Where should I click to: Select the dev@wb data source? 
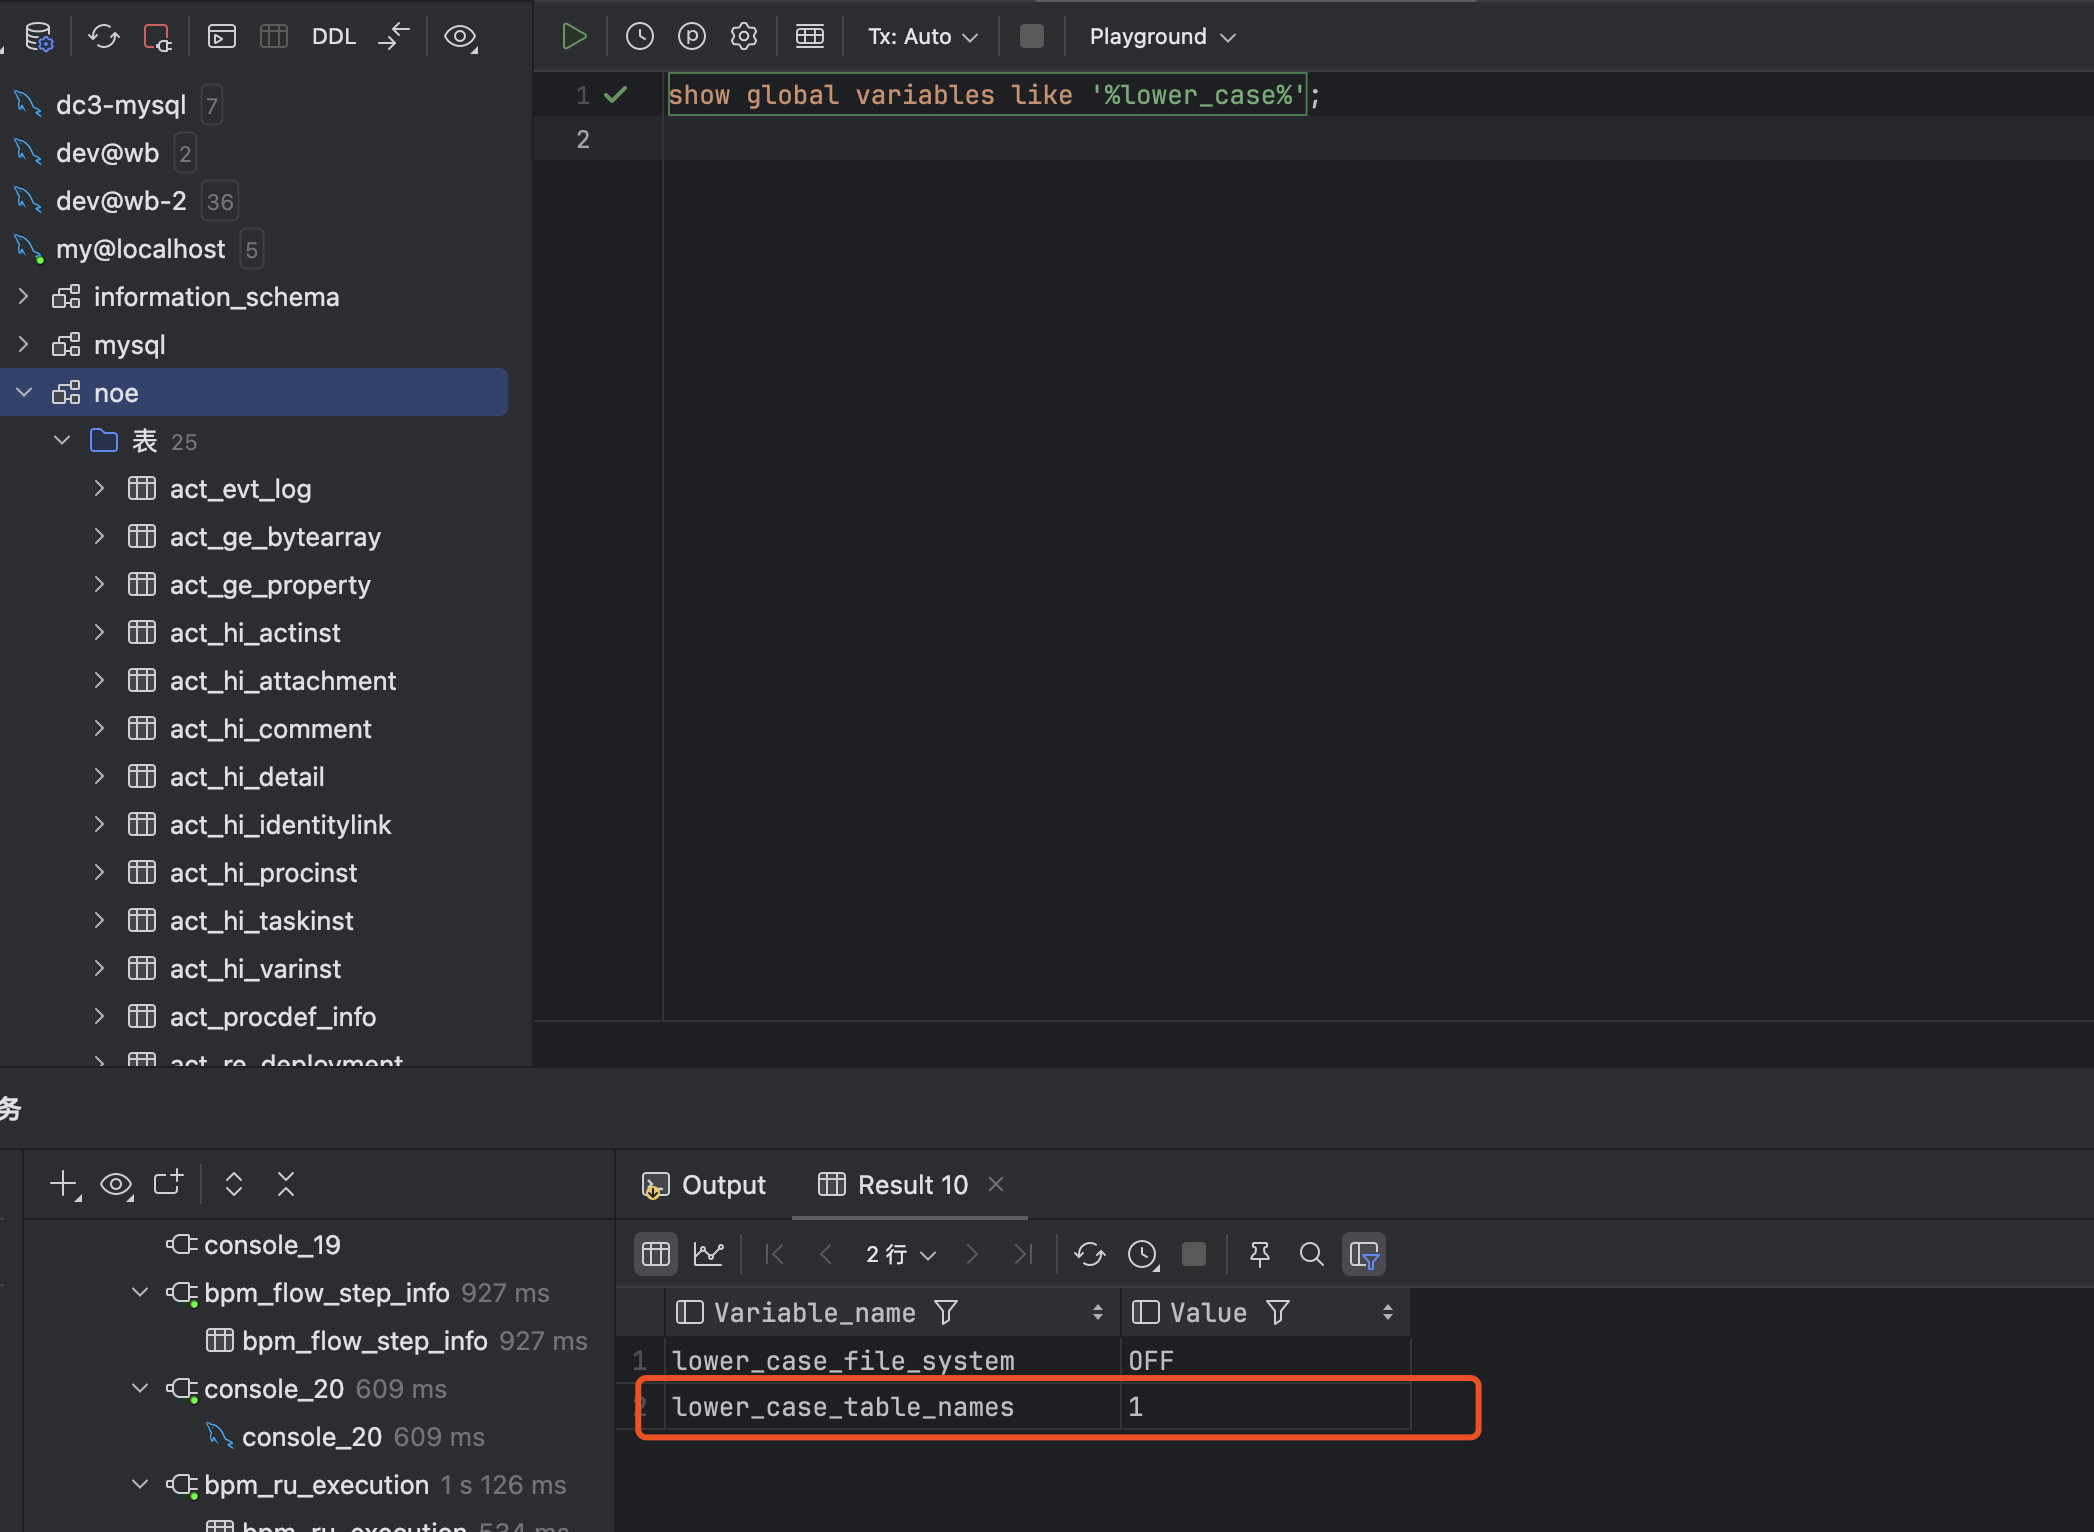click(108, 153)
